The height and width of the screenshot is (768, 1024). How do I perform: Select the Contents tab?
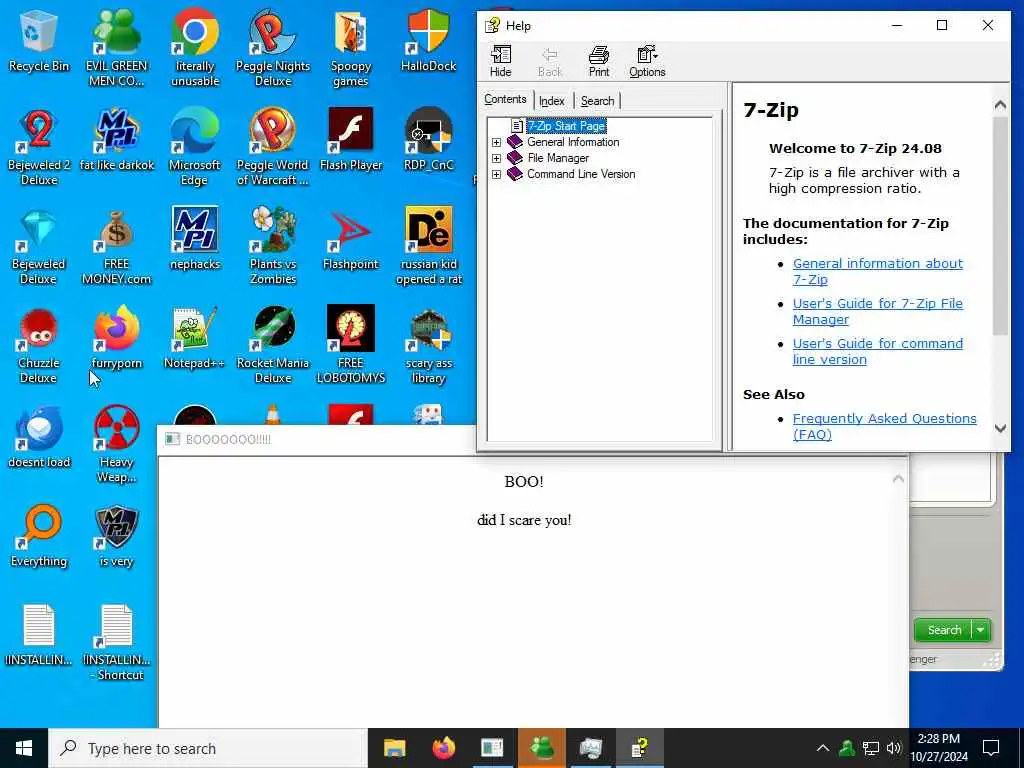(x=505, y=99)
